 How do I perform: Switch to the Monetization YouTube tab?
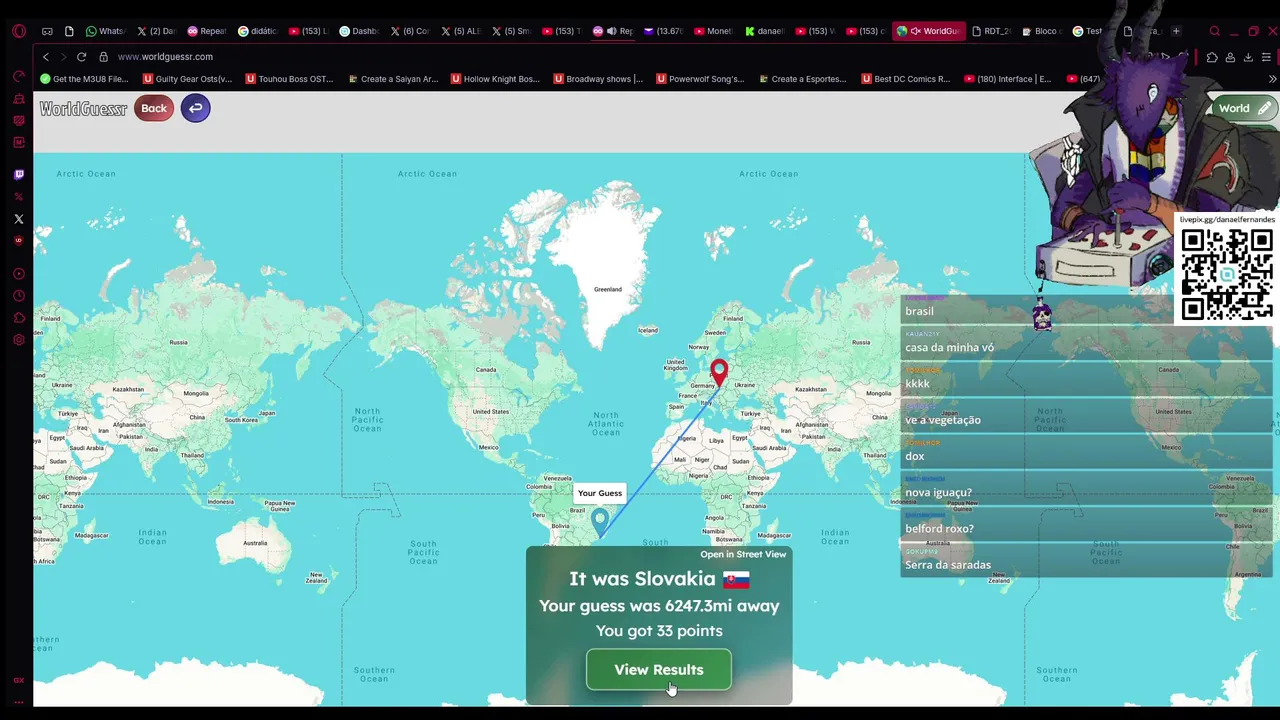click(x=714, y=31)
